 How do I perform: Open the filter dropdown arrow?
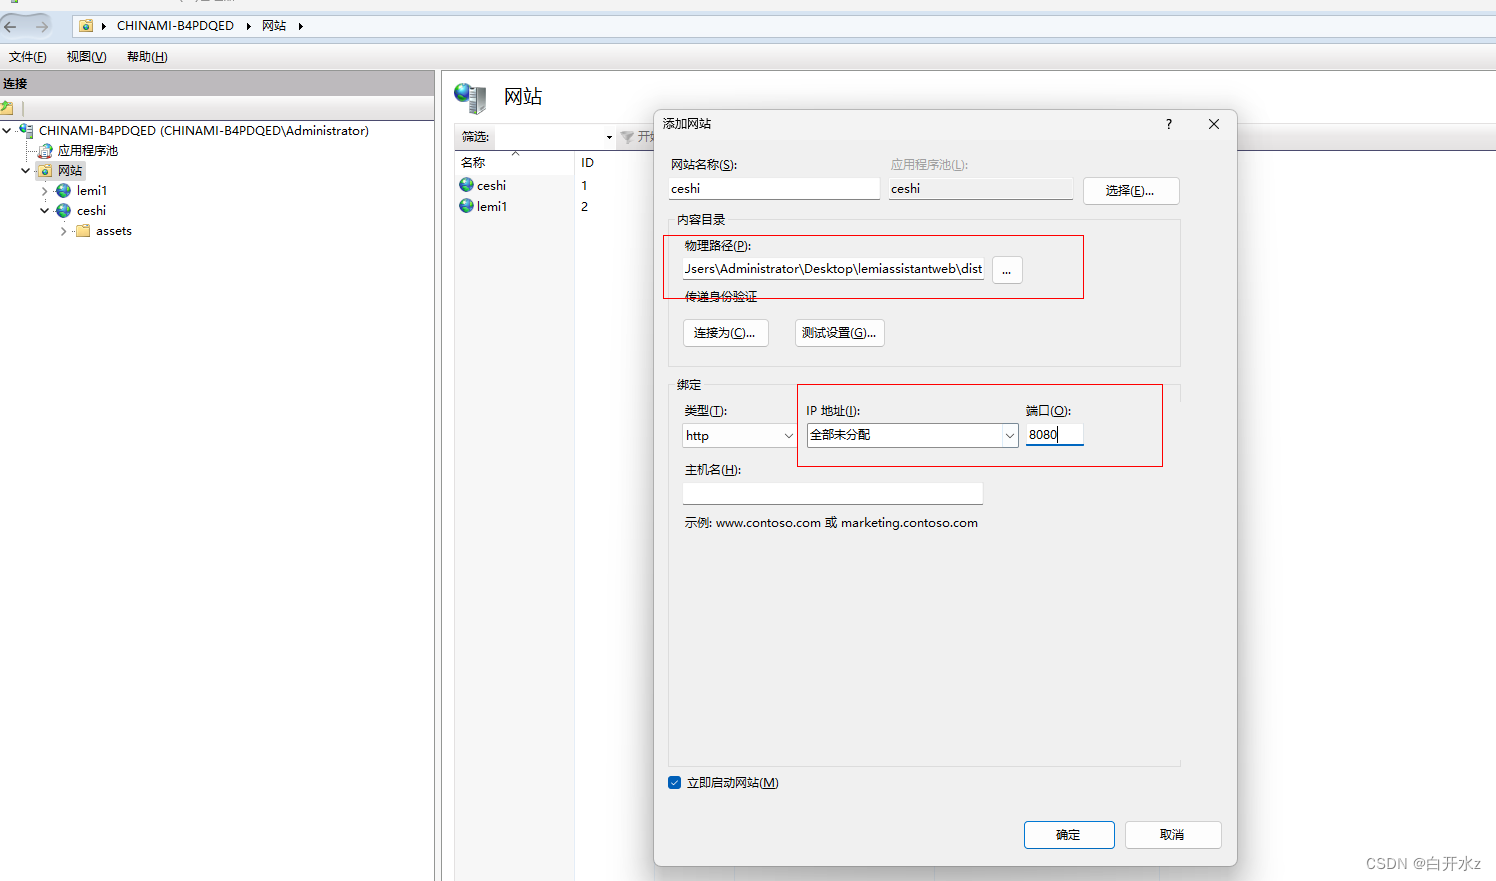[609, 137]
